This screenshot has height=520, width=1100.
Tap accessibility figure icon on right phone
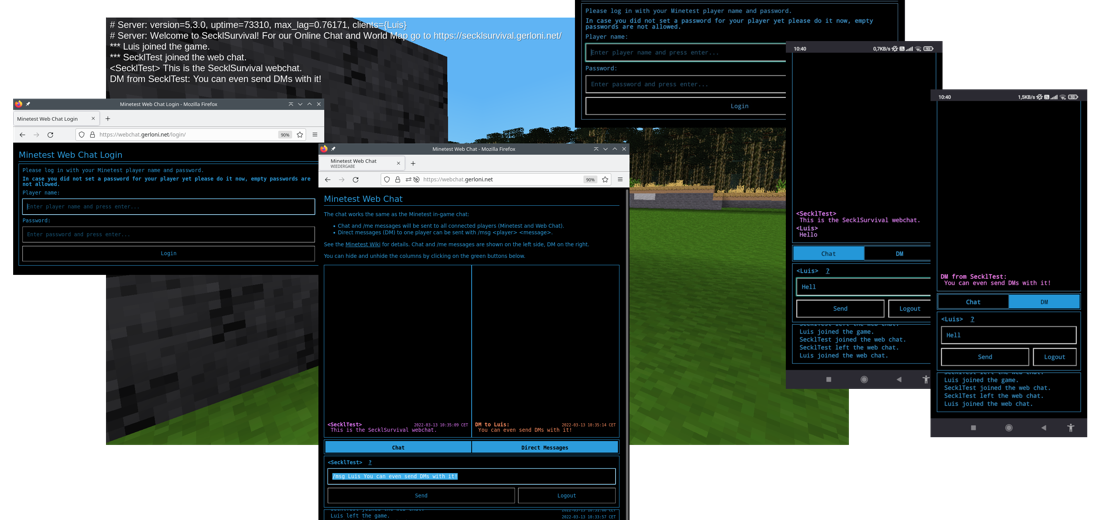point(1071,427)
